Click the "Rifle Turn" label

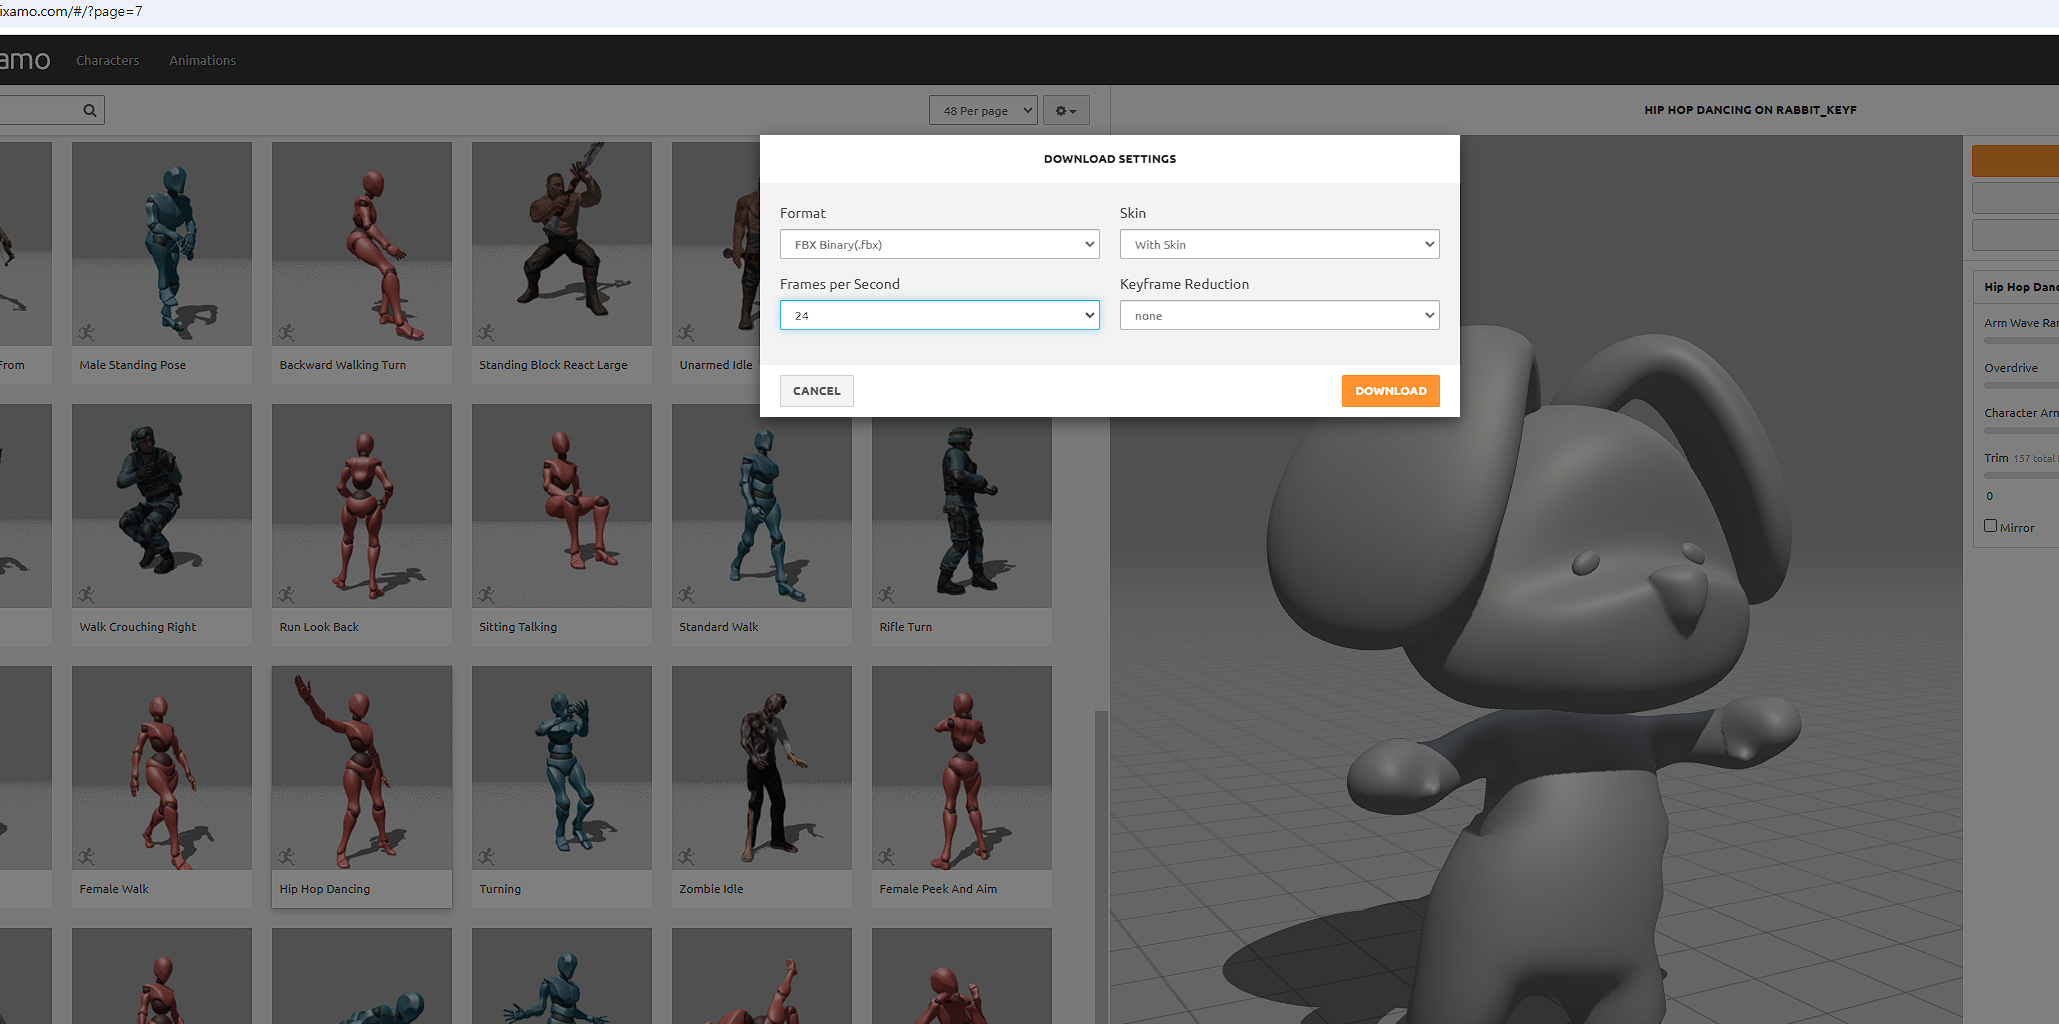point(906,627)
